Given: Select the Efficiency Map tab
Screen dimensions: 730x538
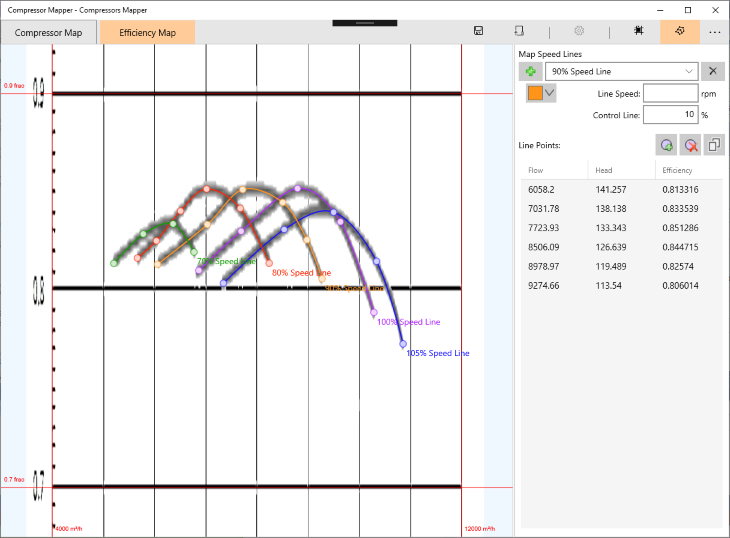Looking at the screenshot, I should [148, 33].
